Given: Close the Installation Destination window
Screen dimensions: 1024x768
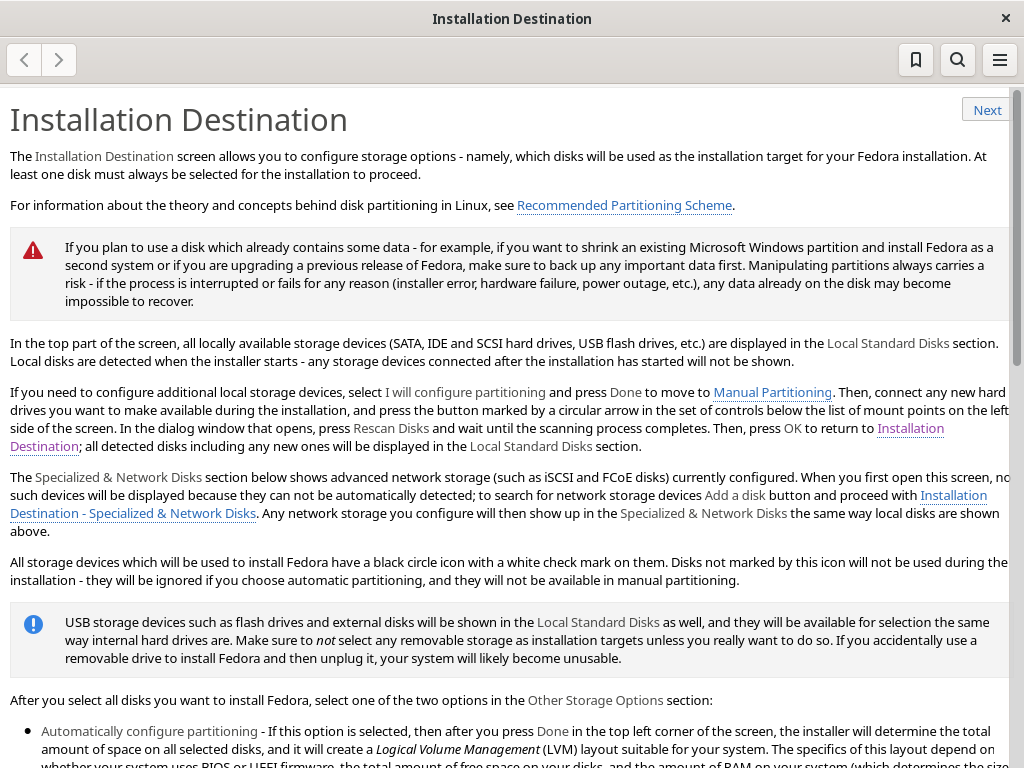Looking at the screenshot, I should (1006, 18).
